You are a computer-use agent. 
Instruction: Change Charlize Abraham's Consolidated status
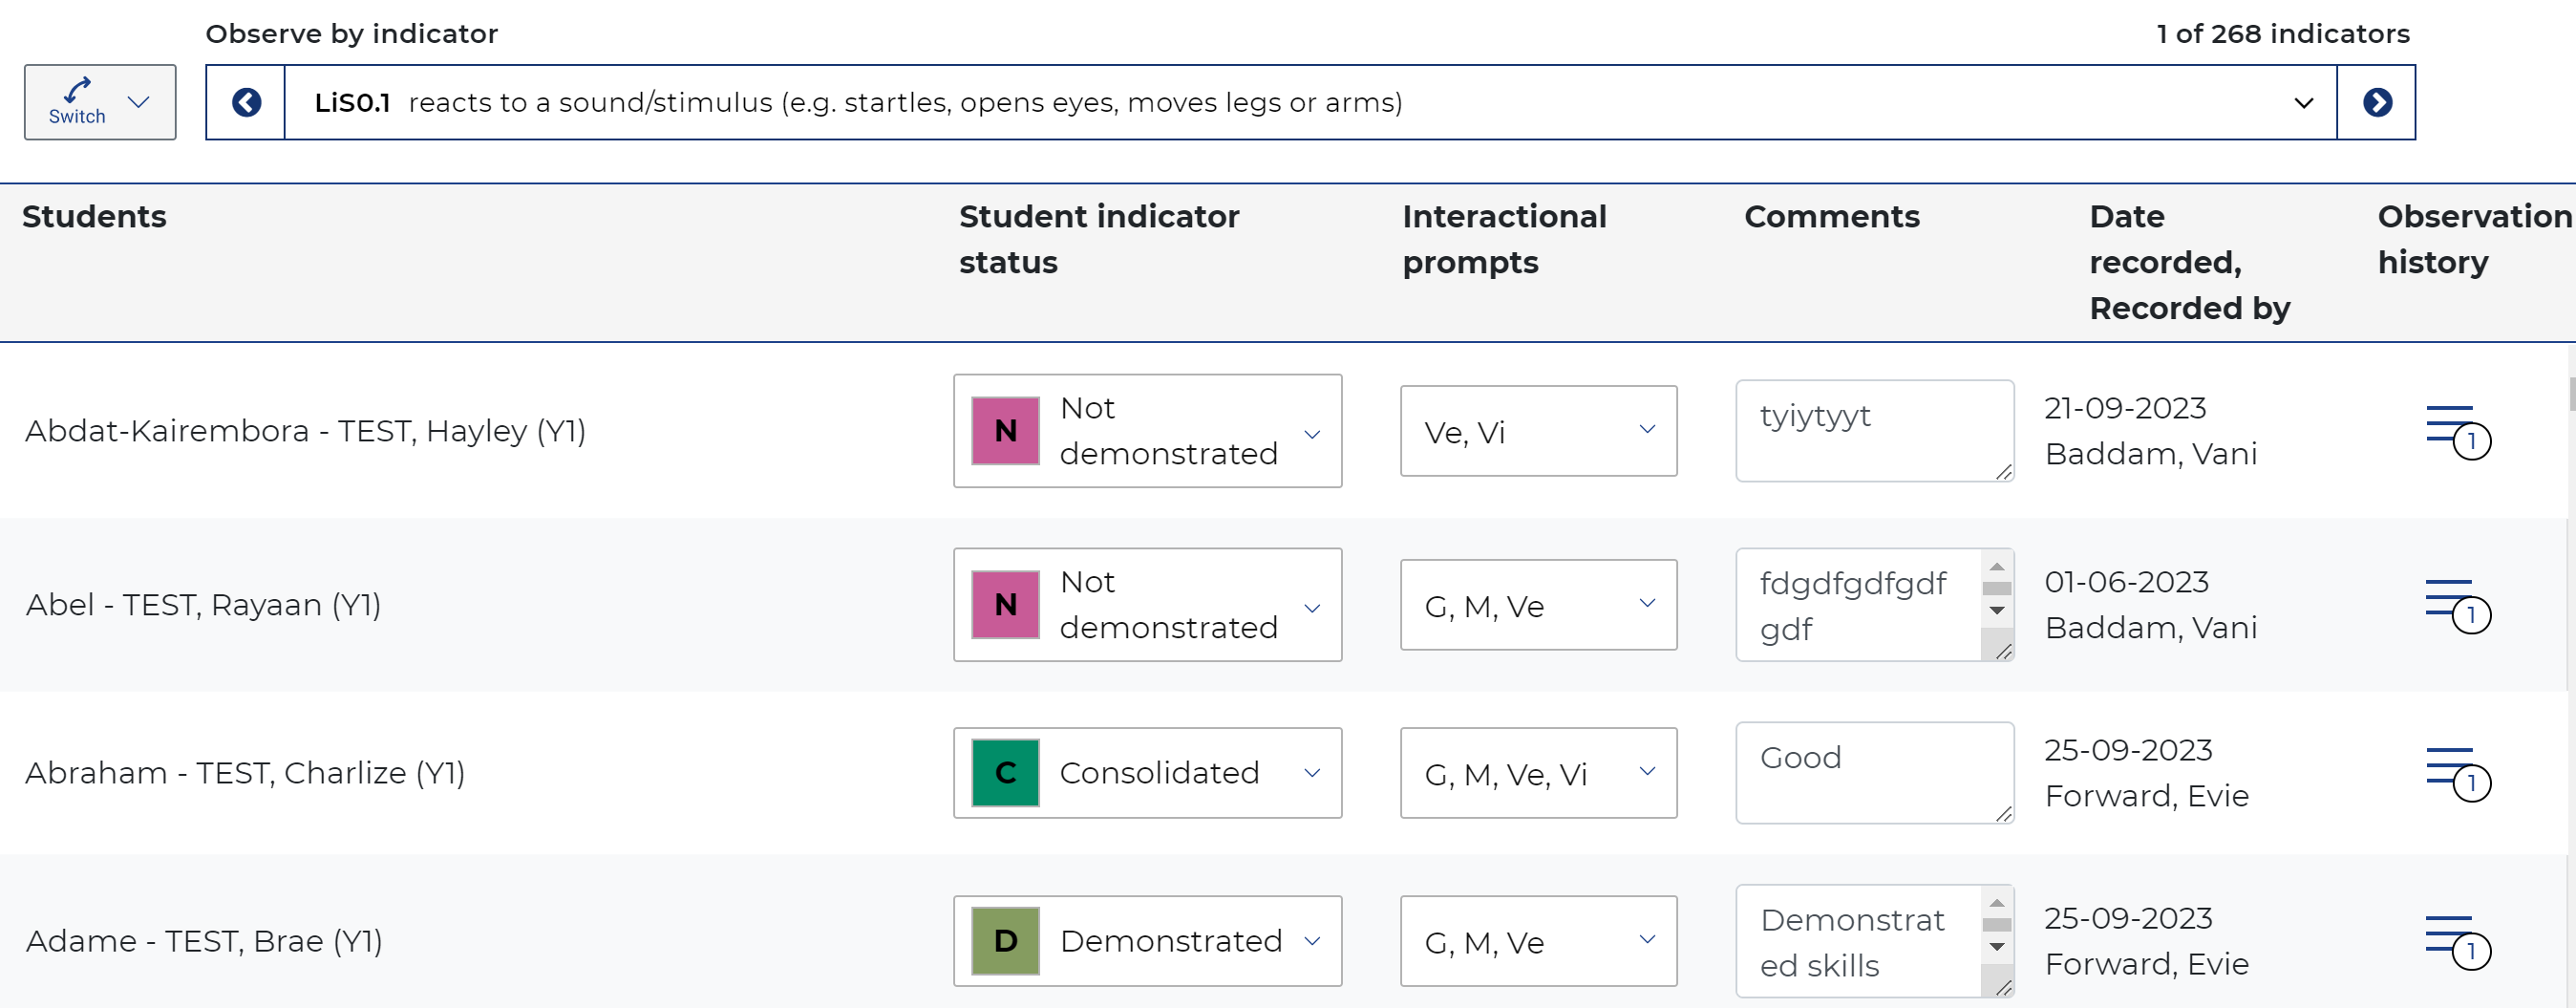[x=1147, y=773]
